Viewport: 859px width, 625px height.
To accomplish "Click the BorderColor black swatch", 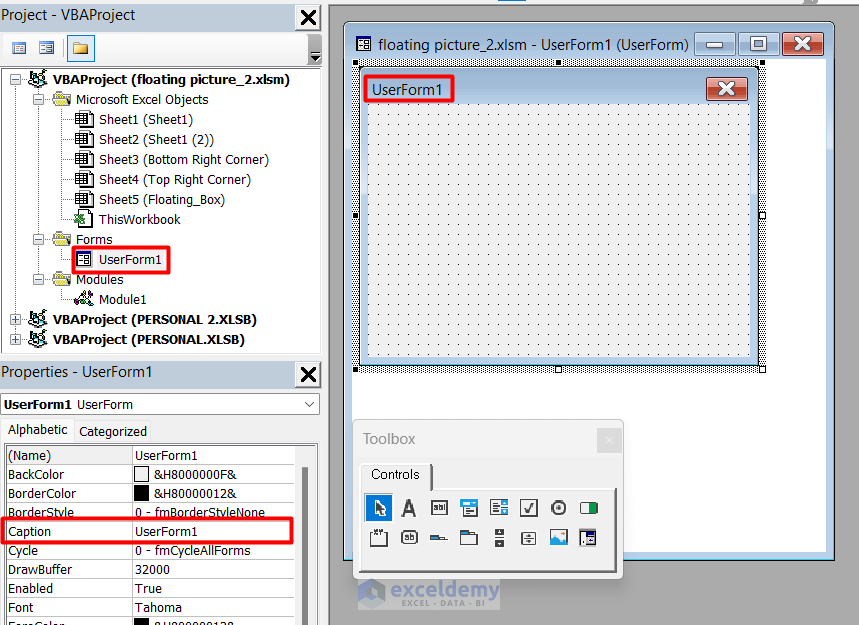I will coord(141,494).
